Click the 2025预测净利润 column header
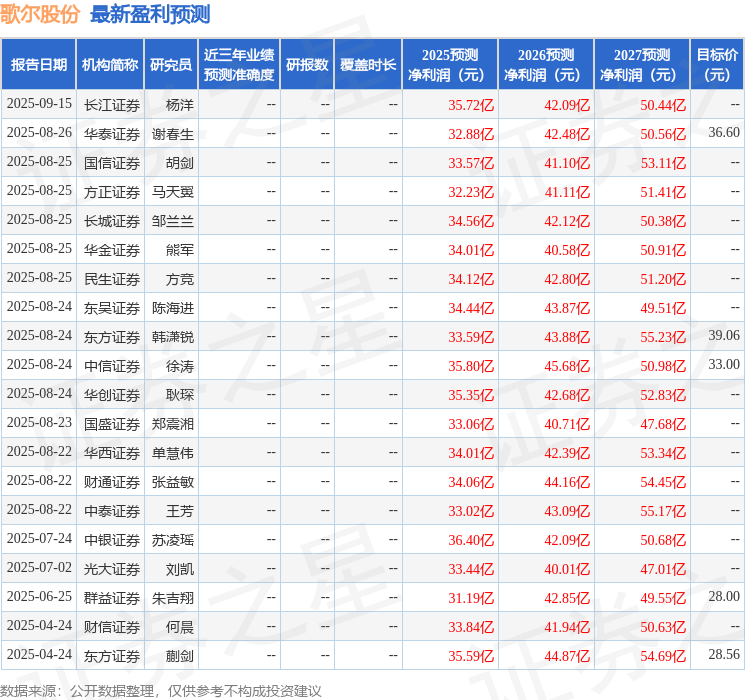The width and height of the screenshot is (745, 700). click(x=449, y=64)
